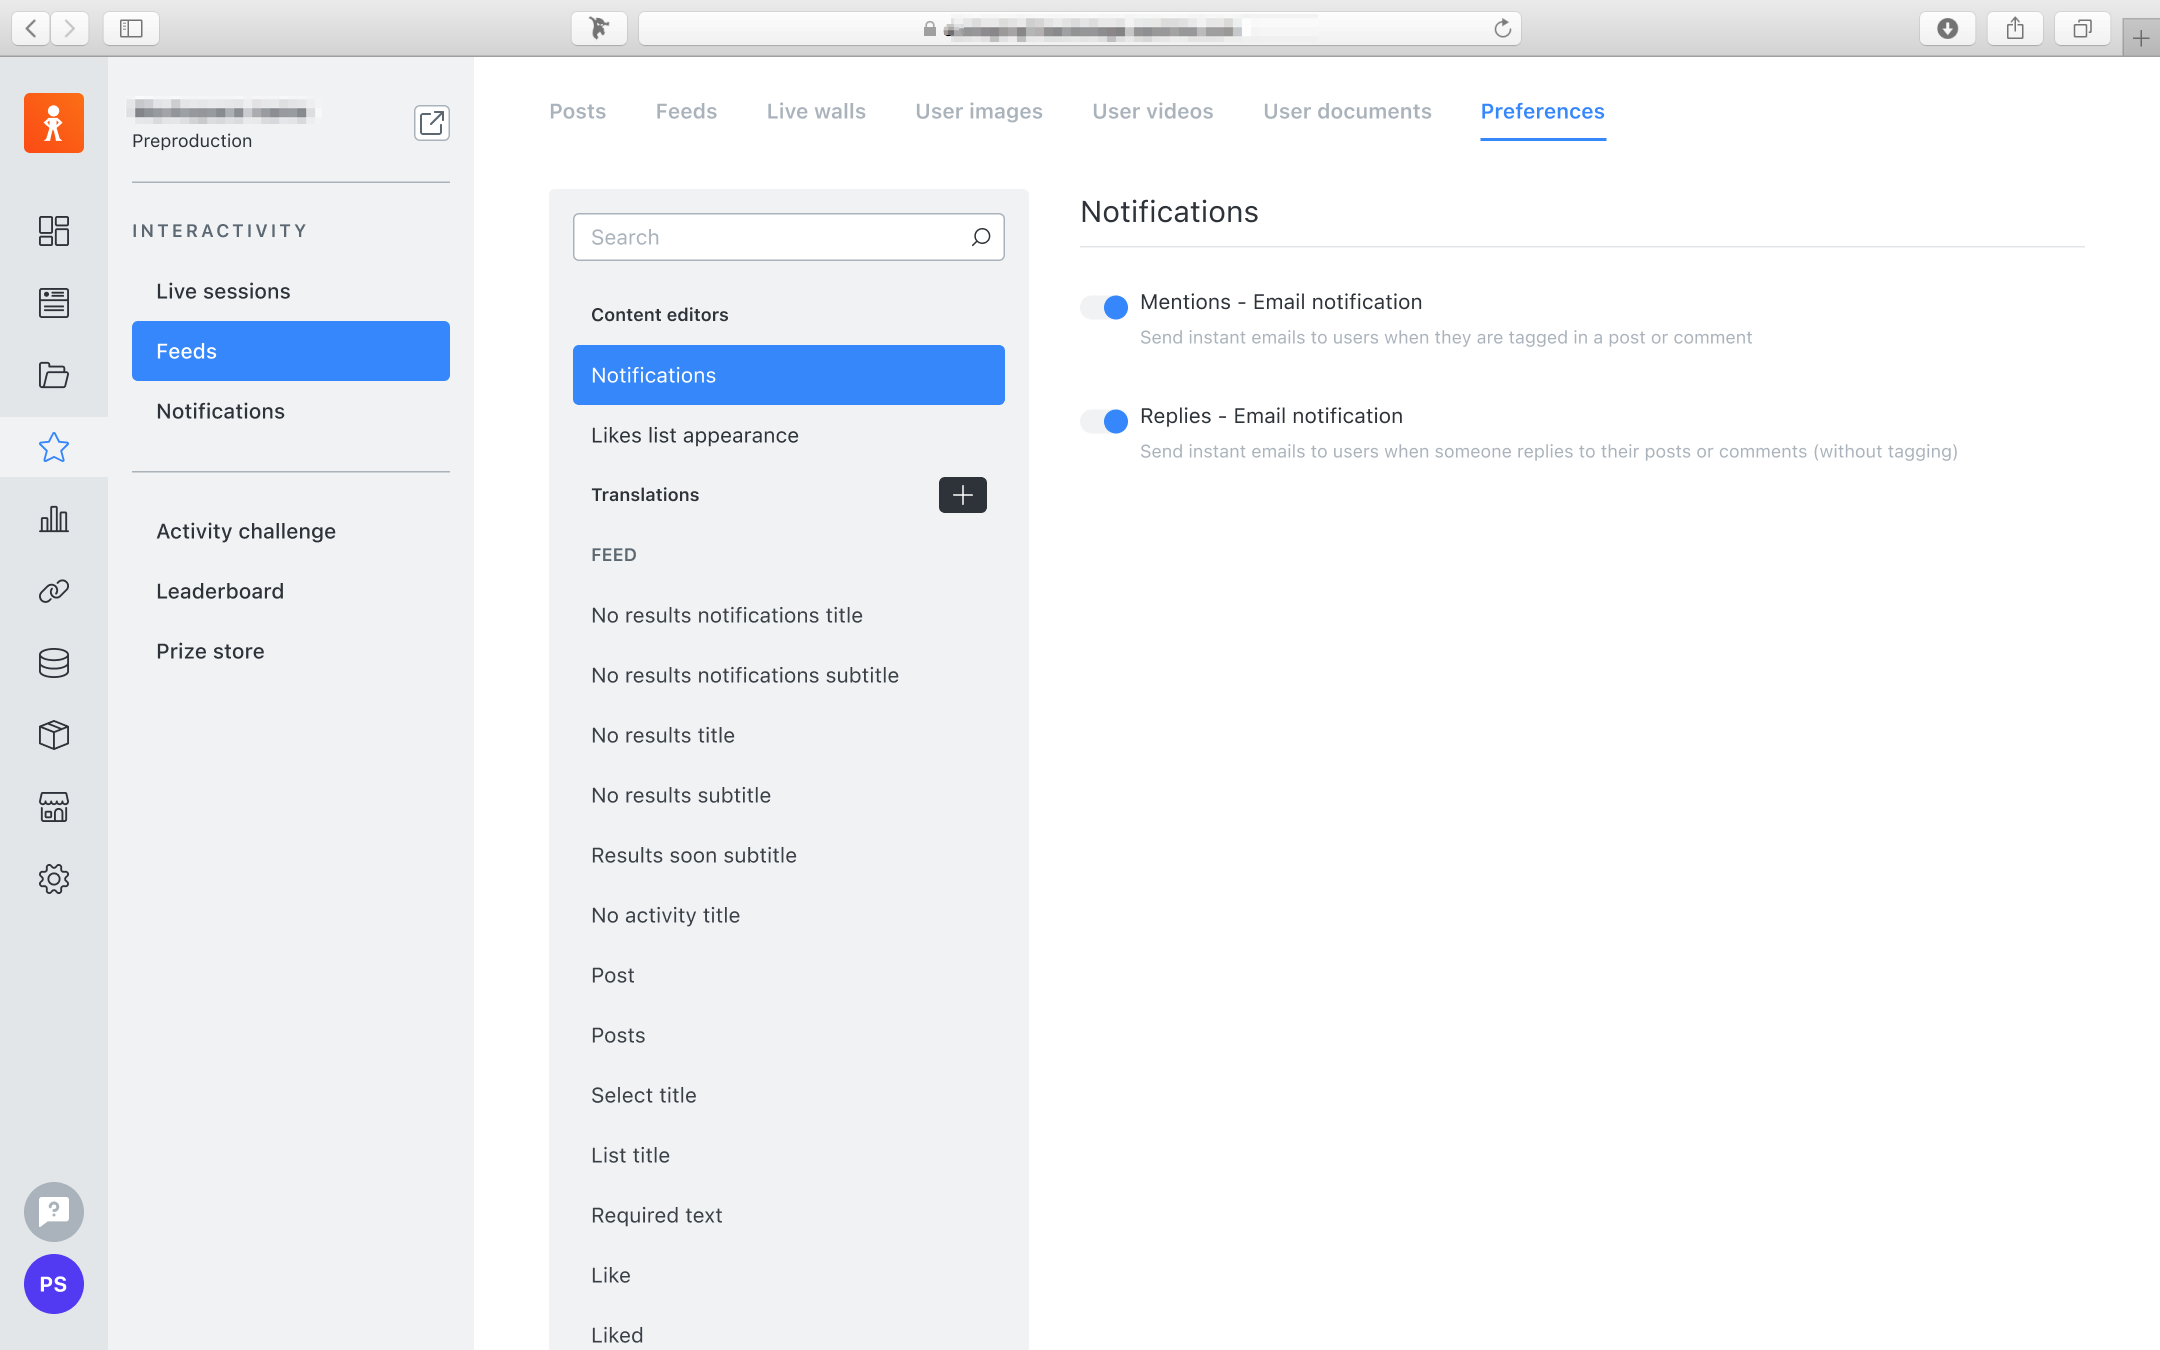
Task: Toggle the browser sidebar icon
Action: tap(131, 28)
